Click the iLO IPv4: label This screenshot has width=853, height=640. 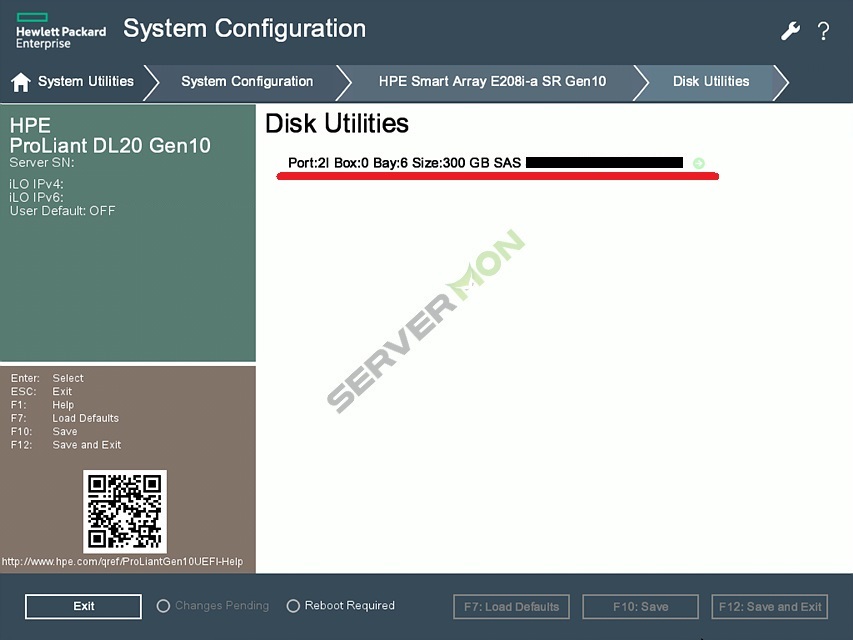tap(36, 184)
